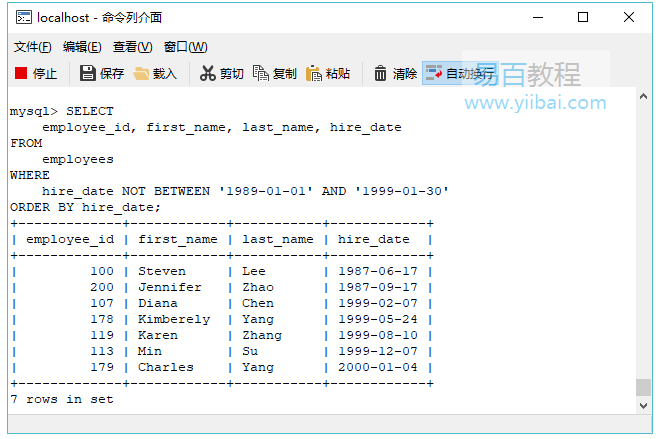
Task: Open the 查看 (View) menu
Action: point(132,47)
